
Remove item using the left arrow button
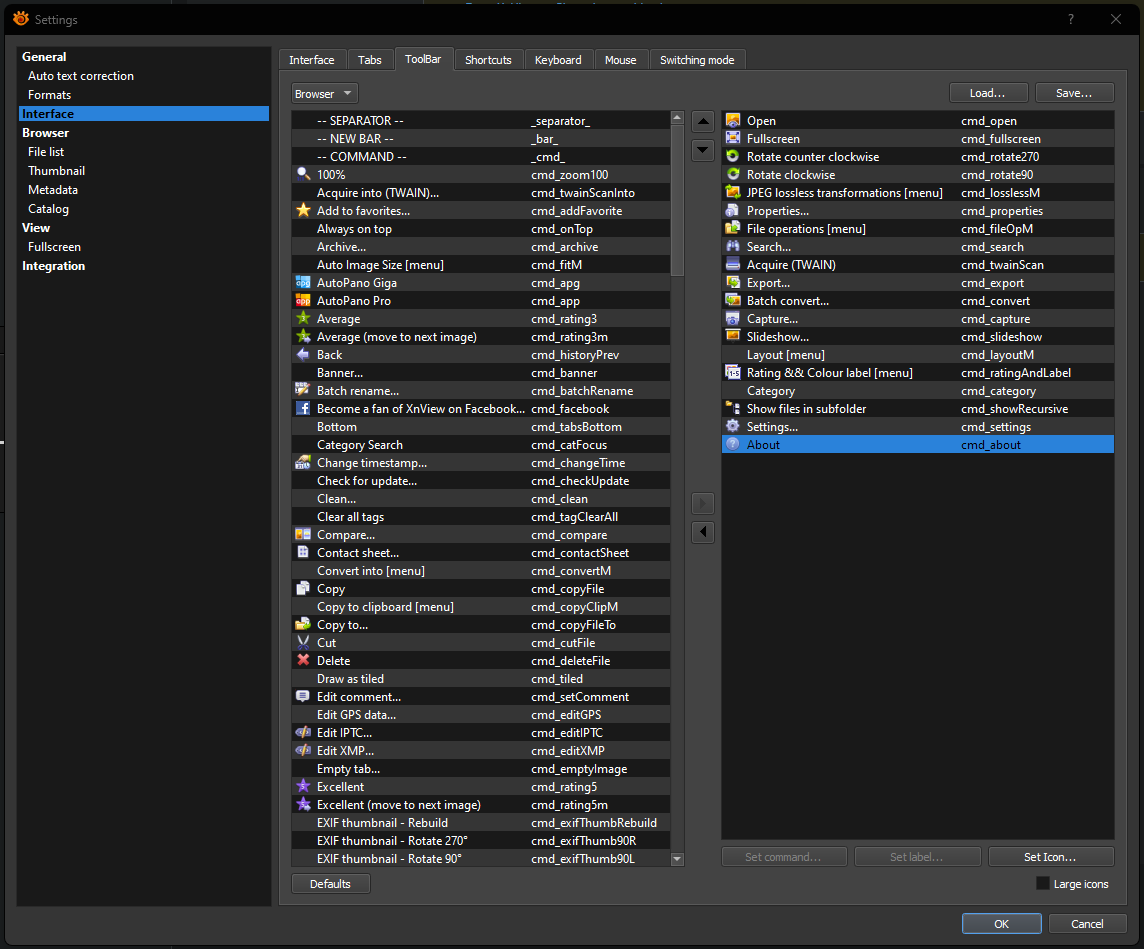703,532
